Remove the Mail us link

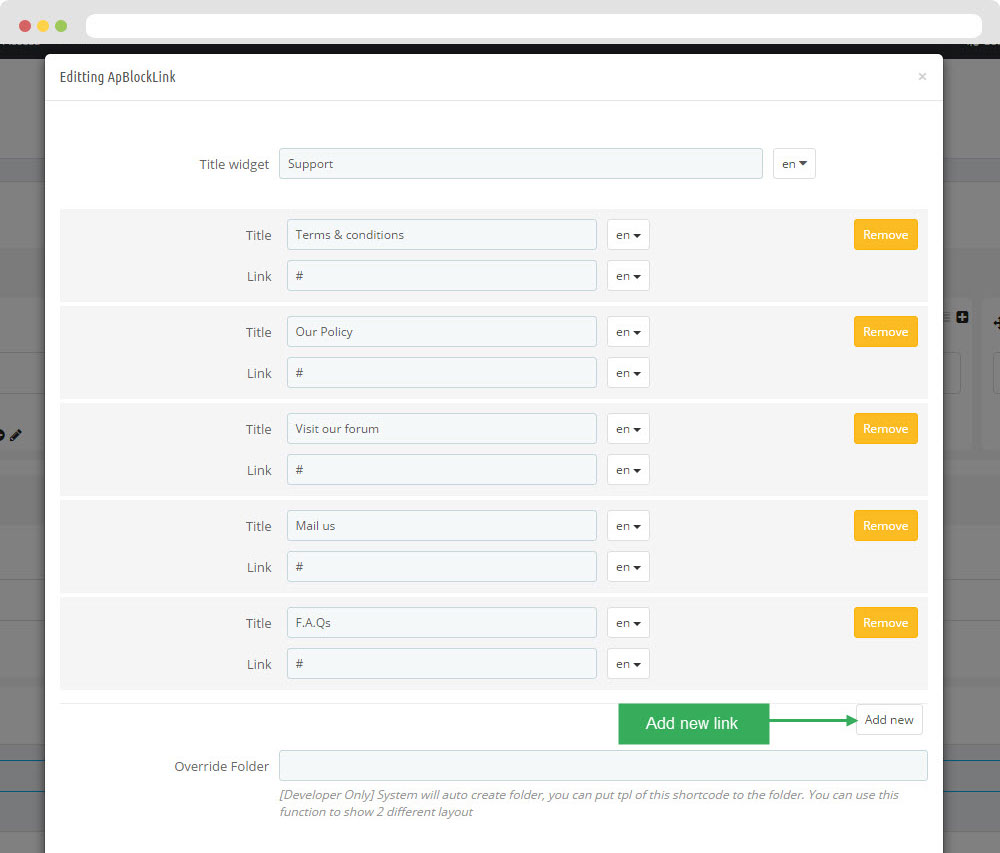(885, 526)
